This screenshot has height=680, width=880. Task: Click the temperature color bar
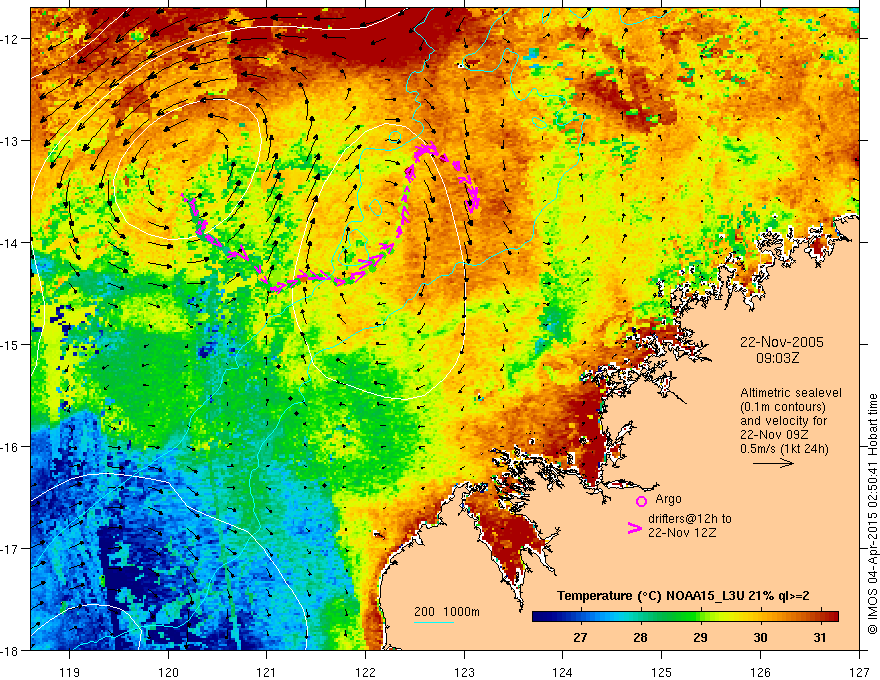pyautogui.click(x=685, y=617)
